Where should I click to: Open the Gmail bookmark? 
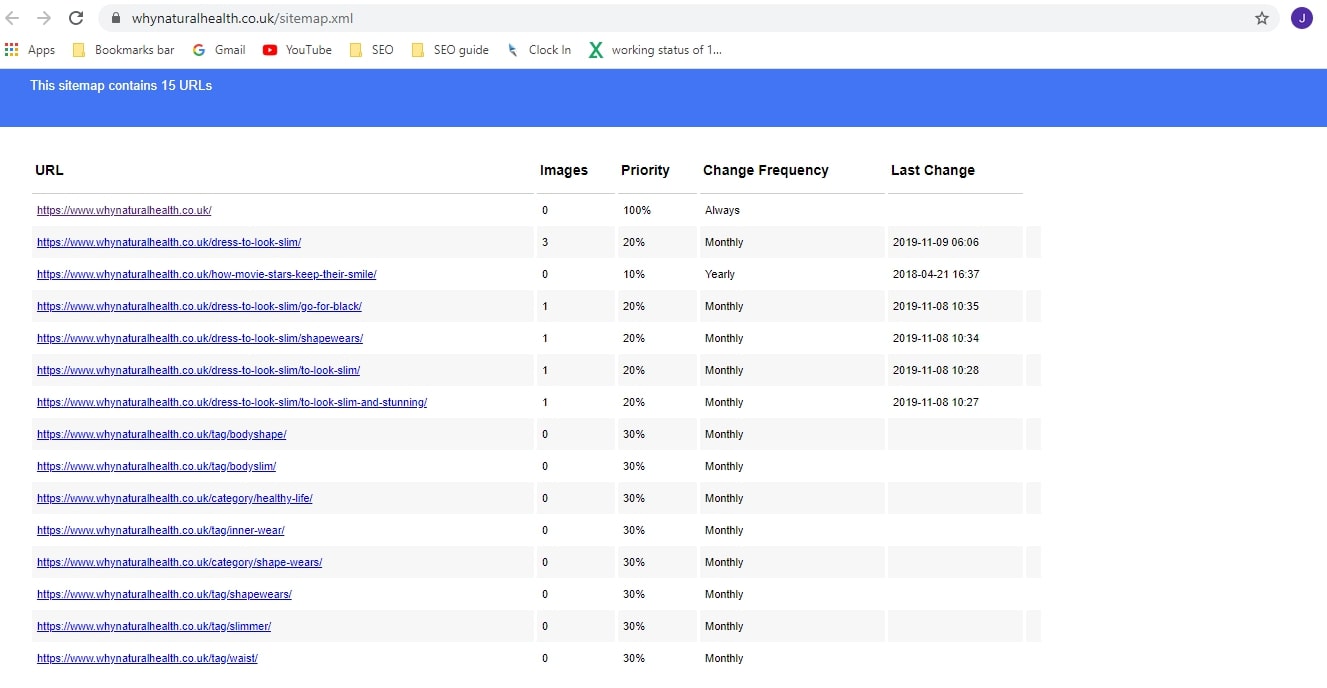[x=218, y=49]
